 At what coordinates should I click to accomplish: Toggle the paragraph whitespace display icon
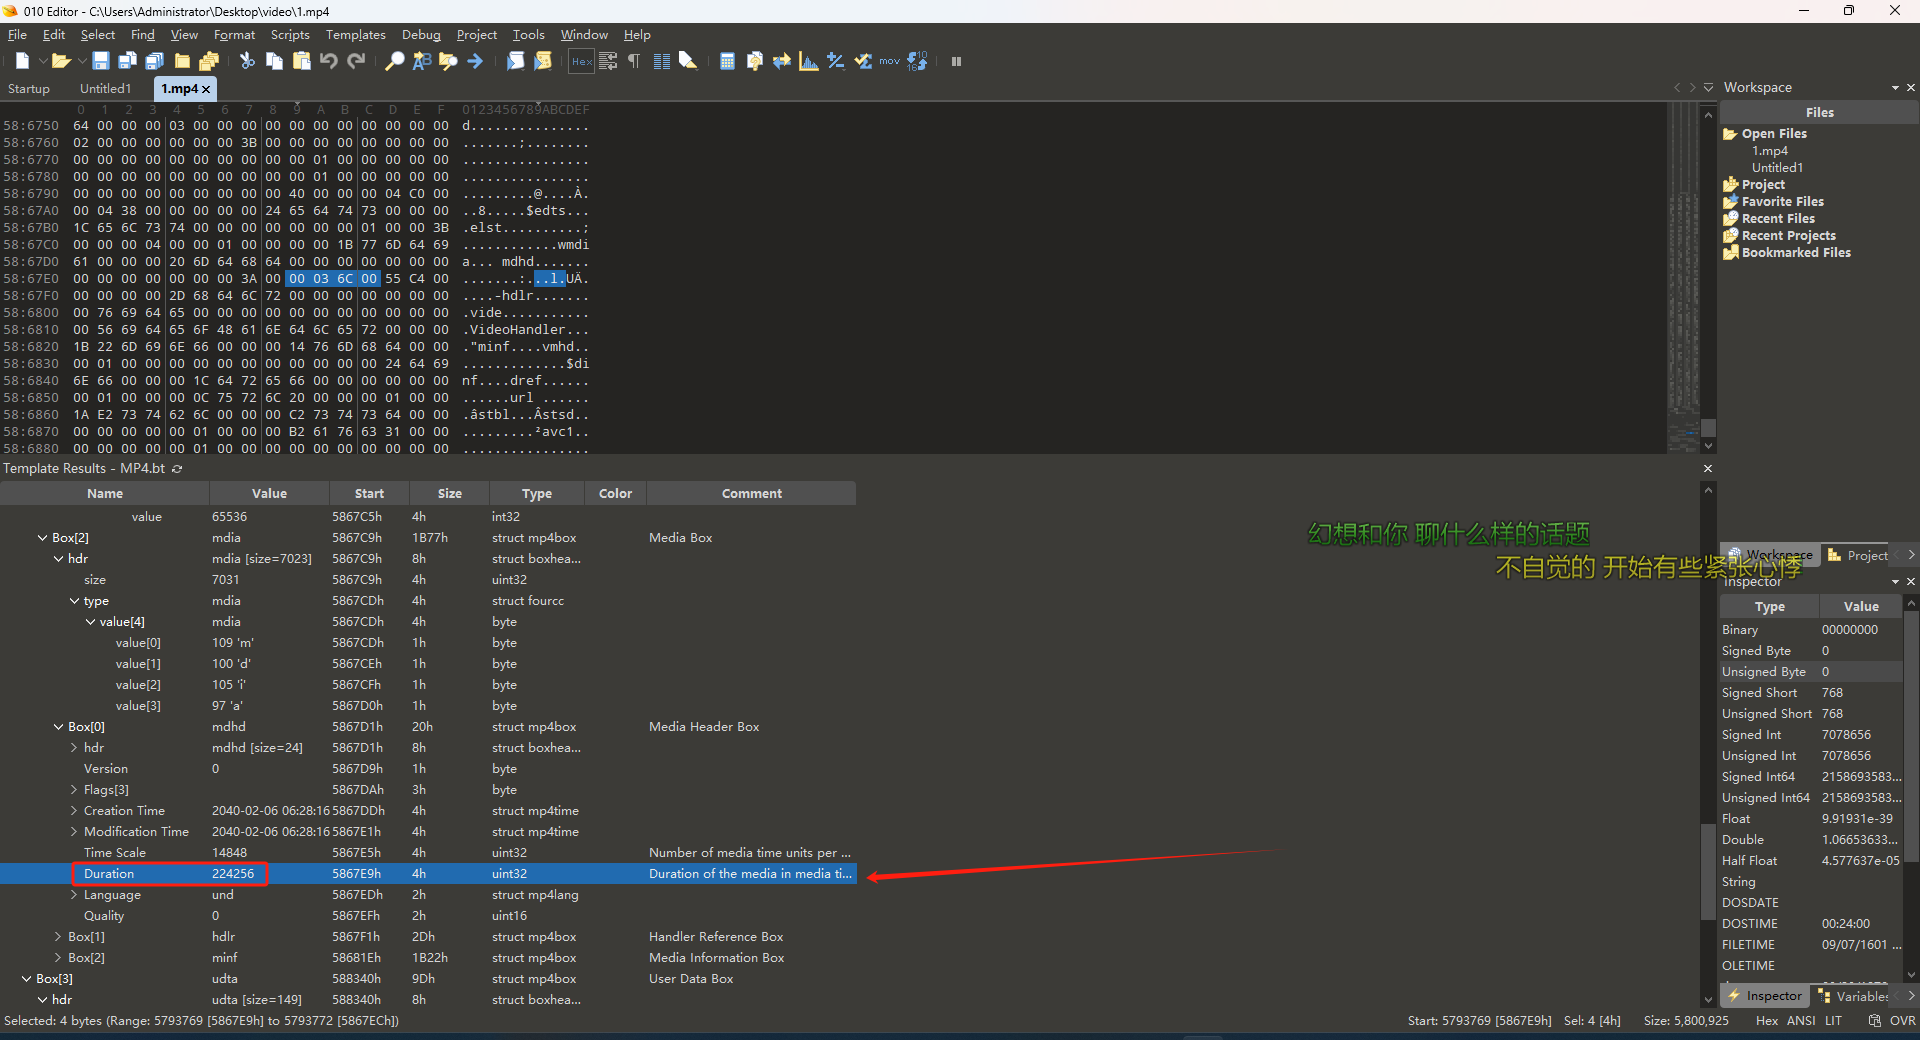(634, 61)
